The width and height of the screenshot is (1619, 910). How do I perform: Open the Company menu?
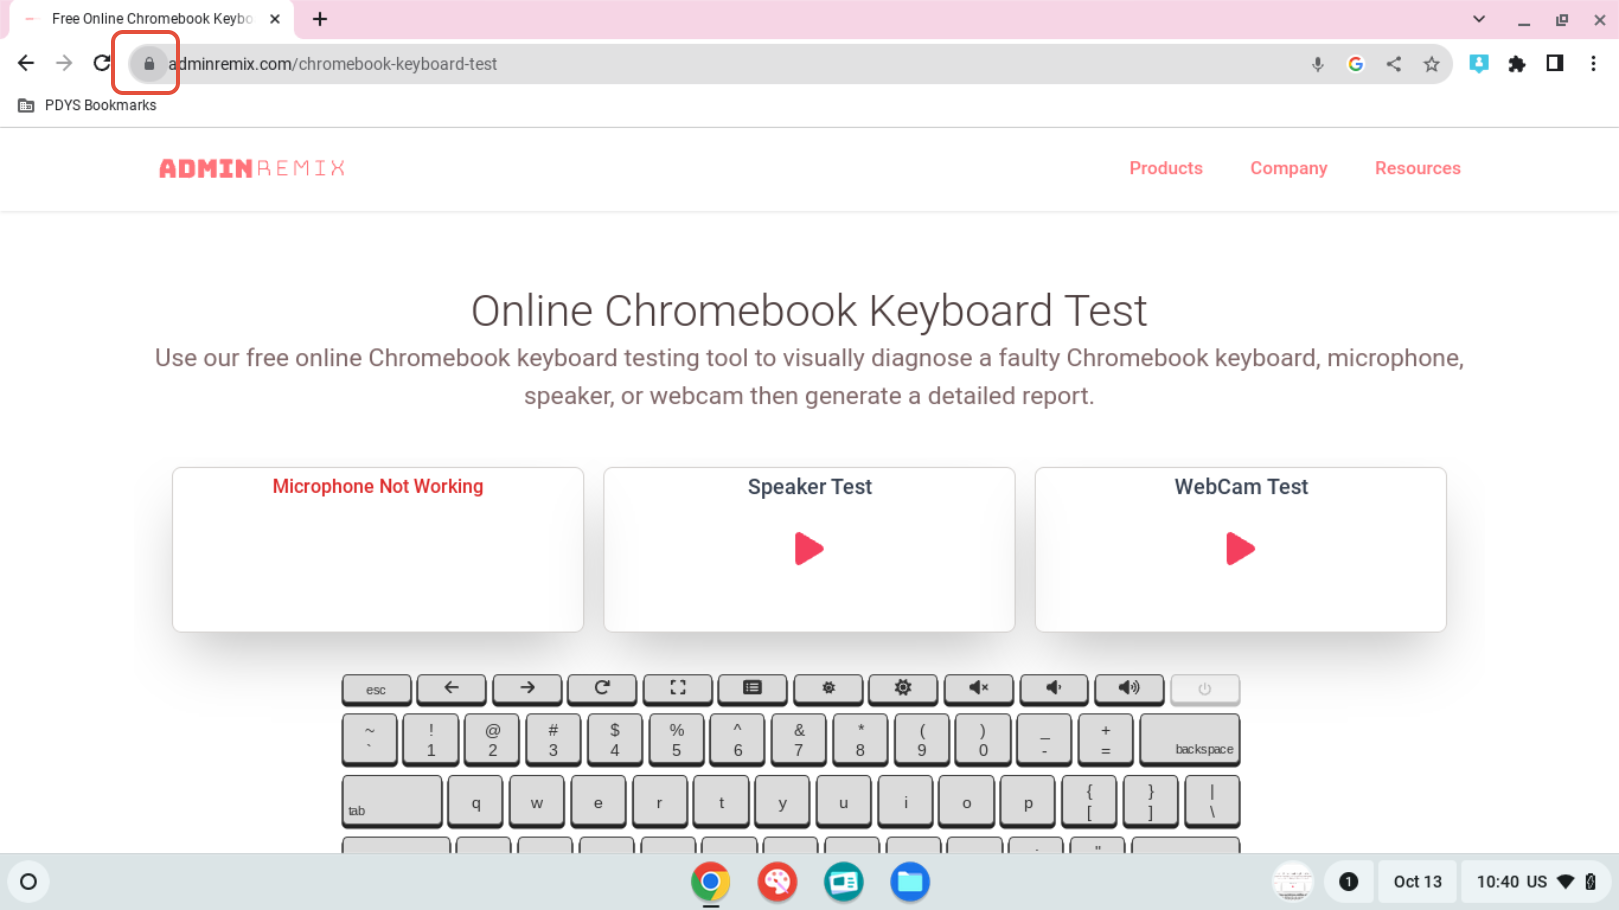1289,168
